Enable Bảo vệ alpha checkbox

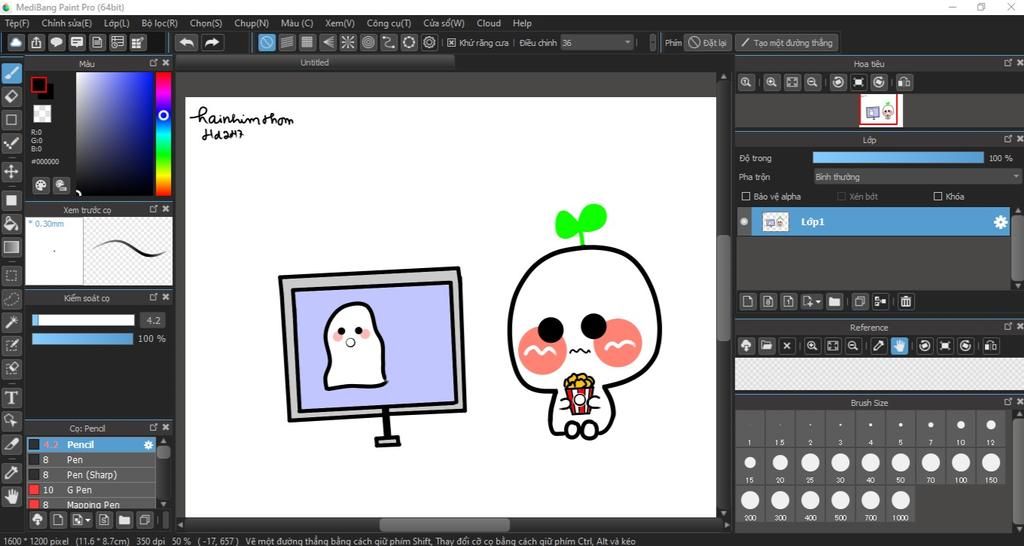[746, 196]
